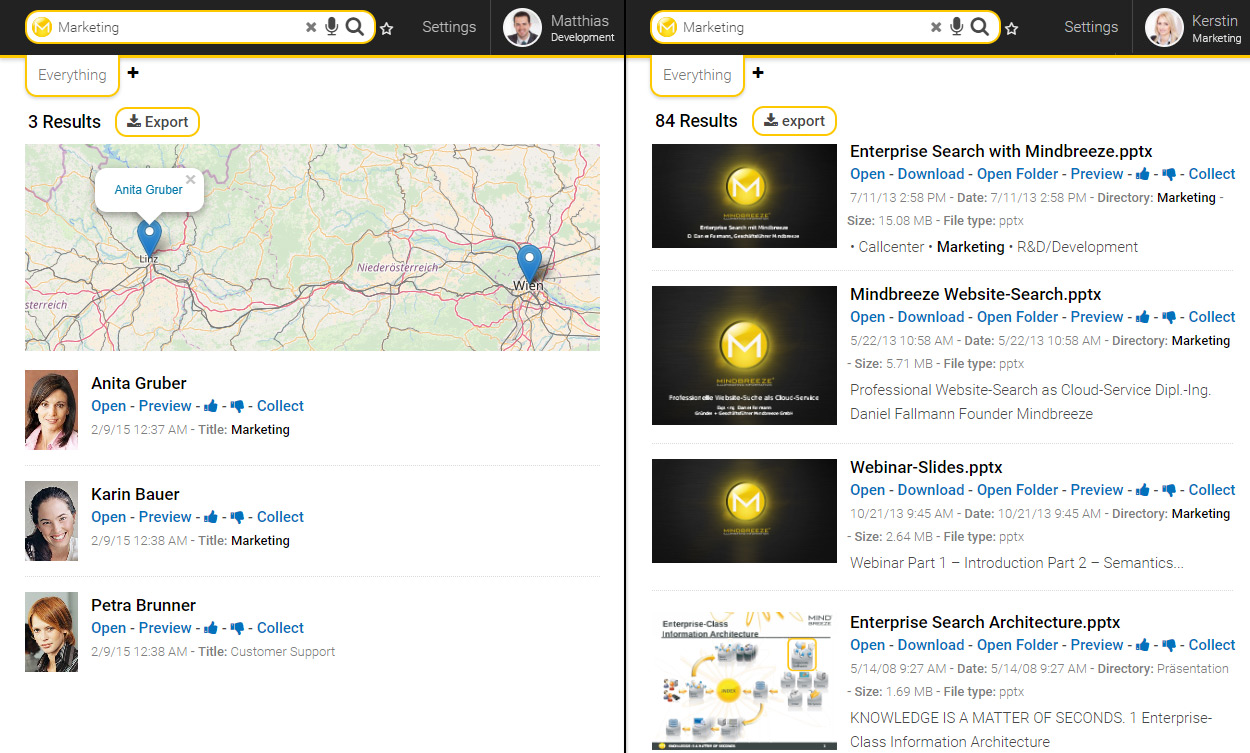Open Matthias Development user profile
The image size is (1250, 753).
click(x=558, y=28)
